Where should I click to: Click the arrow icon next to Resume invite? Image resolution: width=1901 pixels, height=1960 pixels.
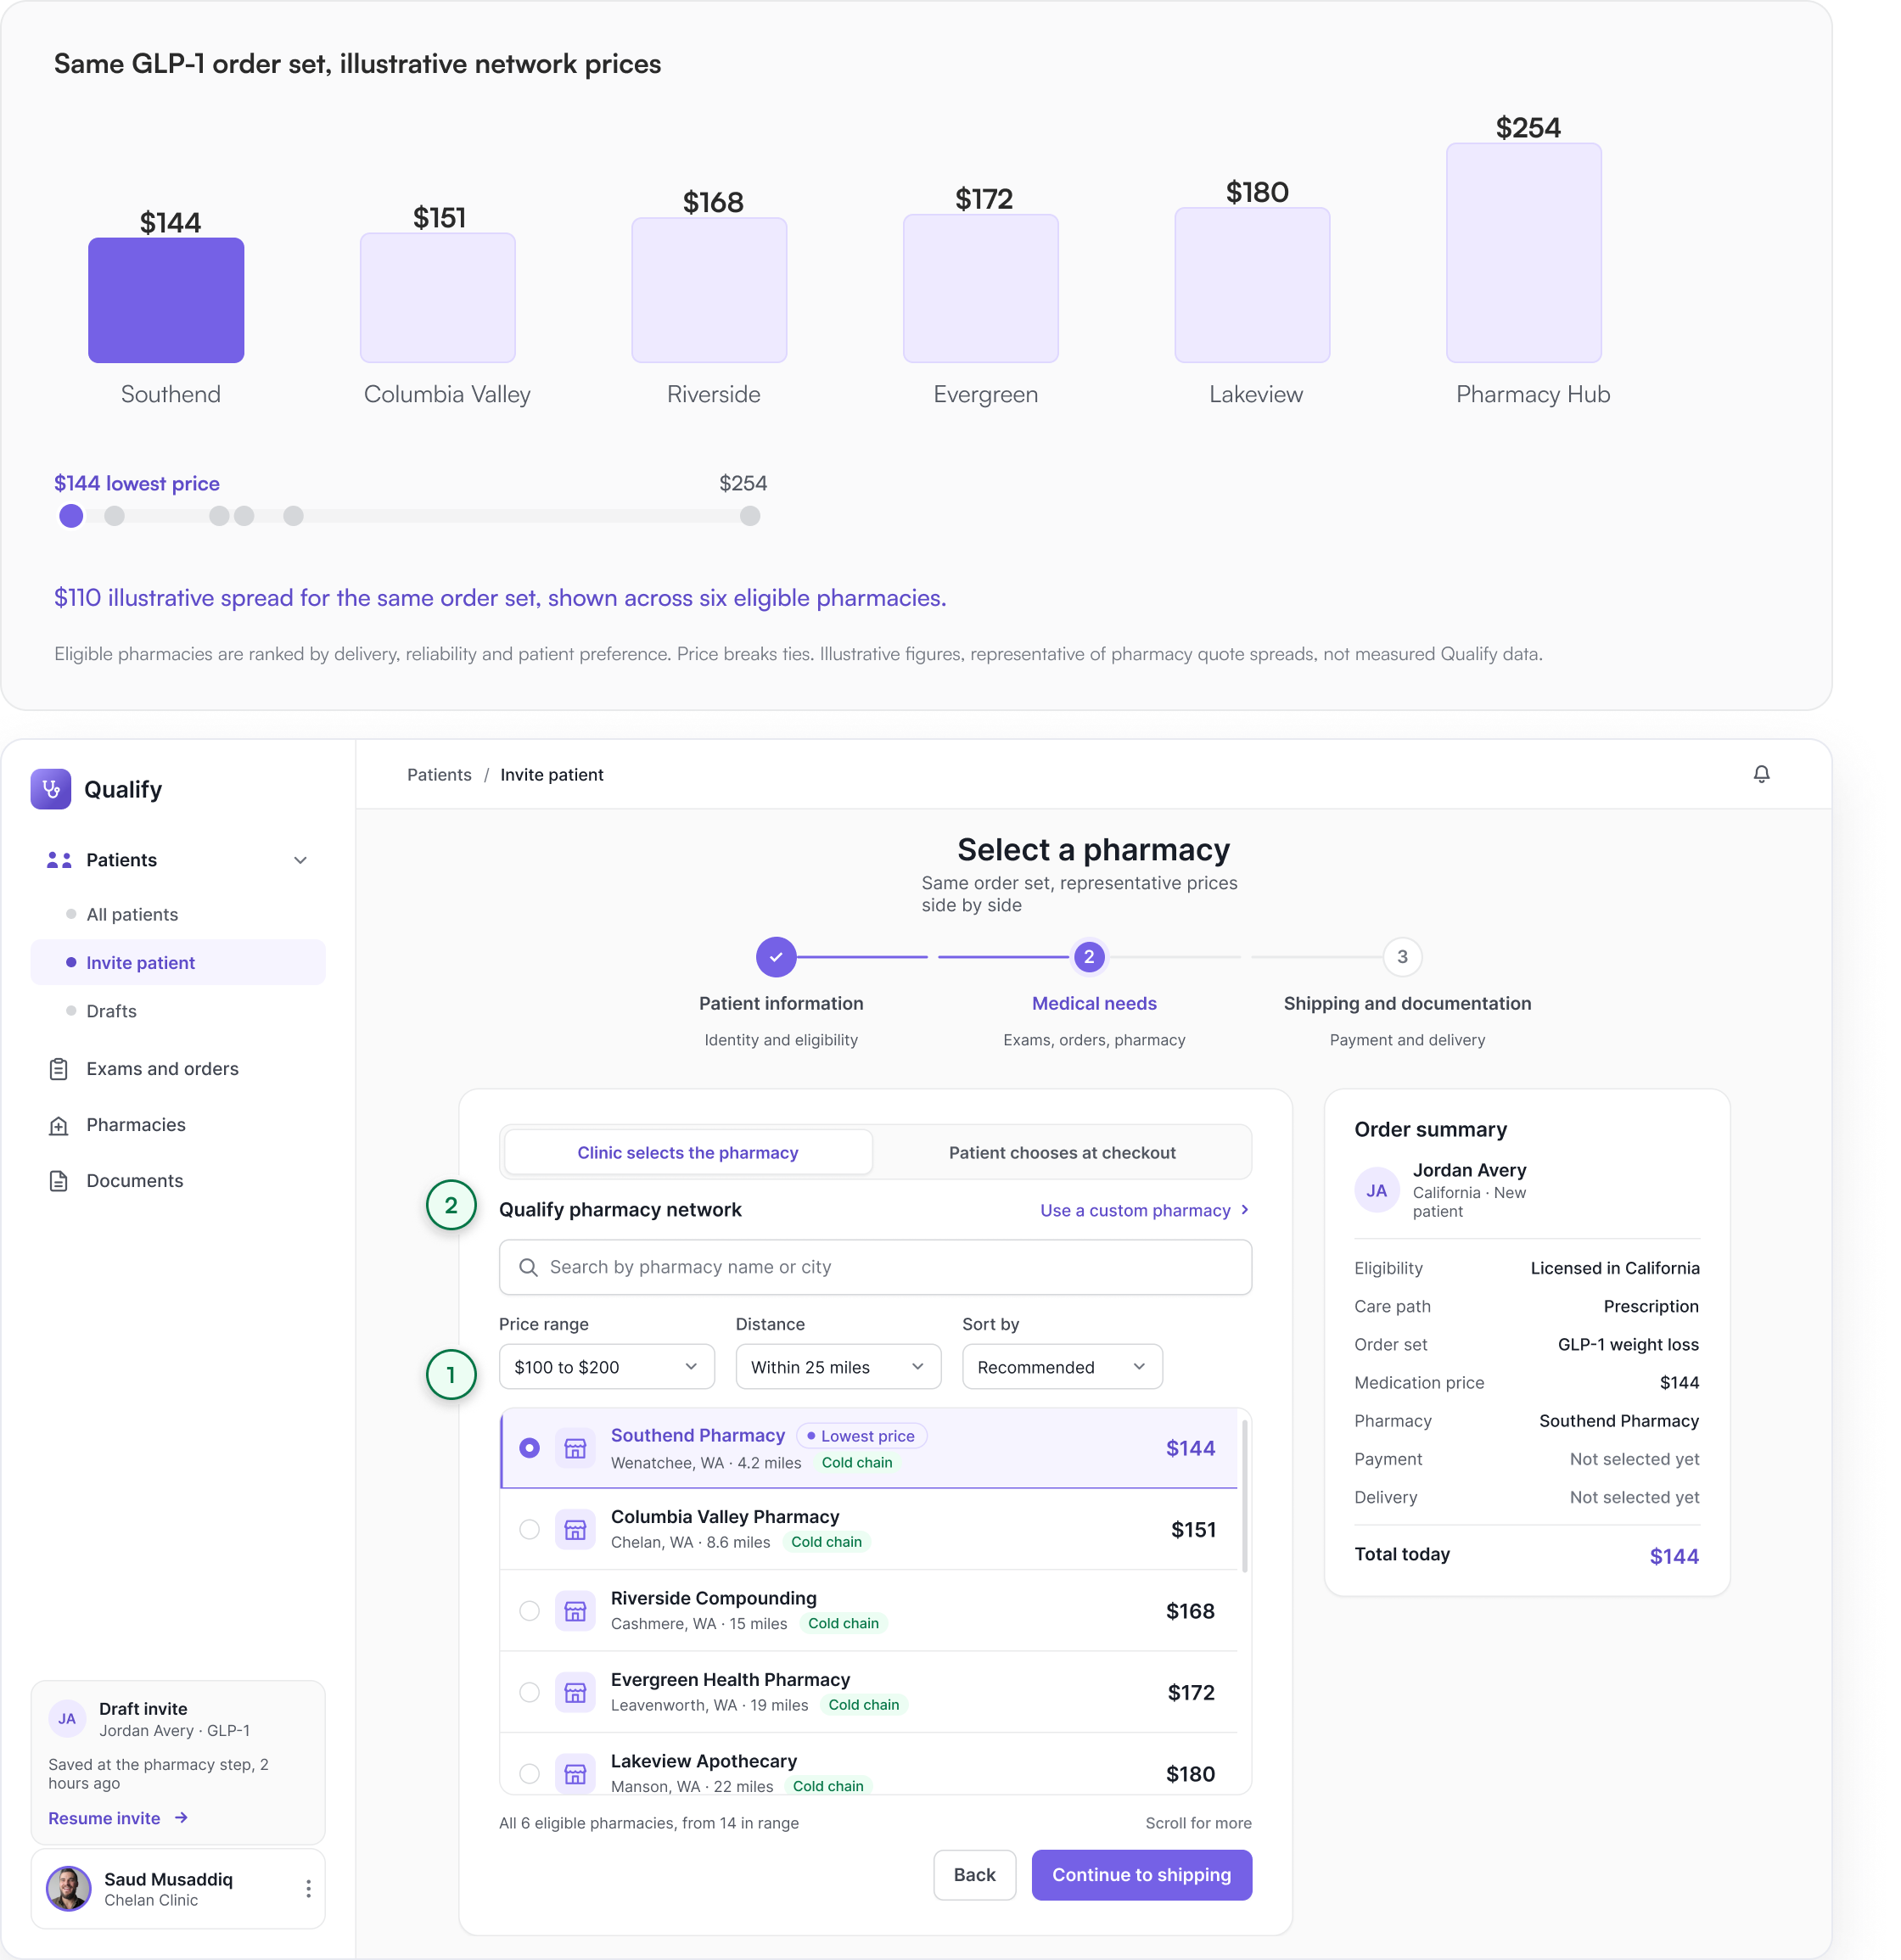pyautogui.click(x=181, y=1818)
